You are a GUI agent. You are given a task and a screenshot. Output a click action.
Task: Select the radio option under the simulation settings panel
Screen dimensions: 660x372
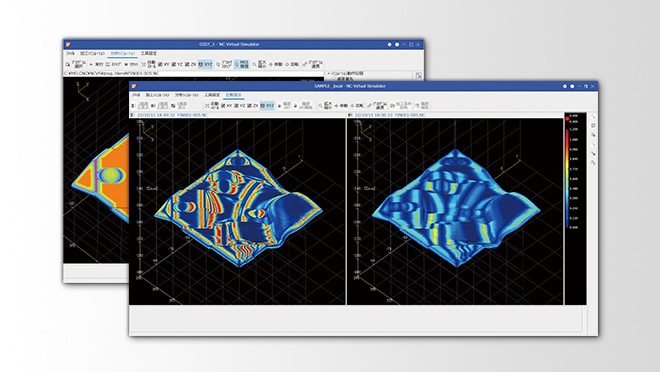click(335, 78)
